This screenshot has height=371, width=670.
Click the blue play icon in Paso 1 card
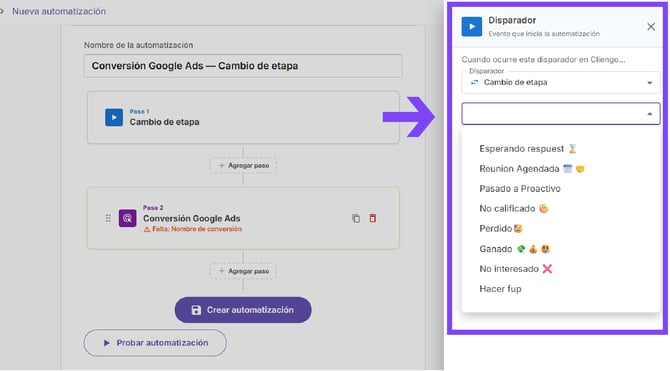pos(114,118)
